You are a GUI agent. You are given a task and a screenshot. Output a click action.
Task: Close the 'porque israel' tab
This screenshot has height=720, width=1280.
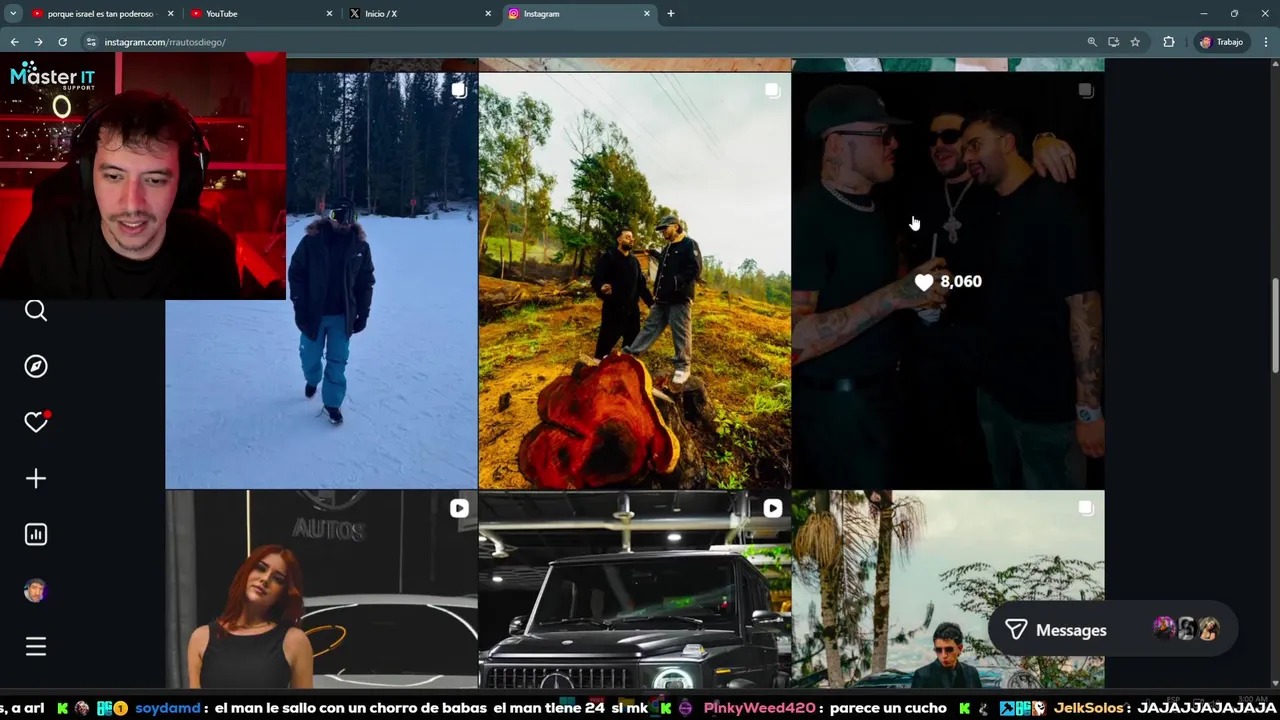[170, 14]
